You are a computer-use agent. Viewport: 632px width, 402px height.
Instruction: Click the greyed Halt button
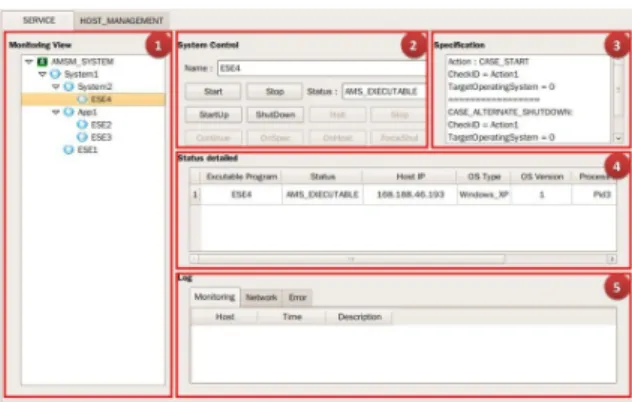pyautogui.click(x=337, y=115)
